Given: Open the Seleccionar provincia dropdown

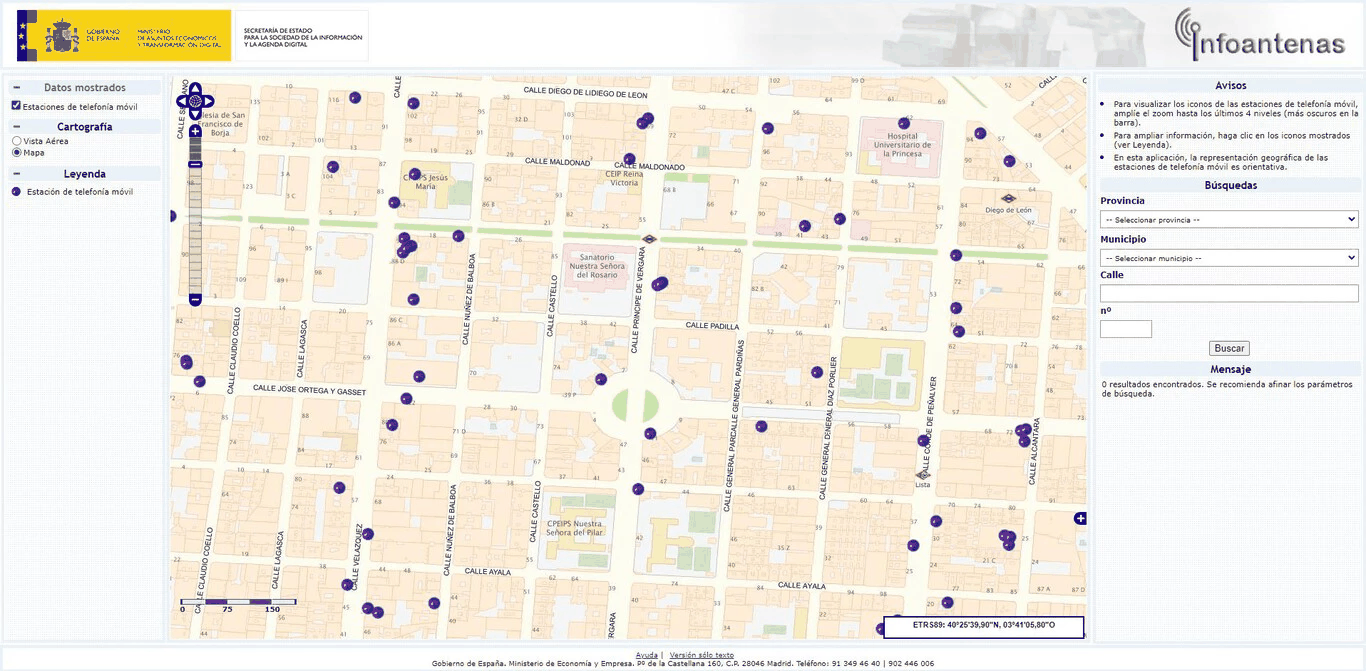Looking at the screenshot, I should coord(1229,219).
